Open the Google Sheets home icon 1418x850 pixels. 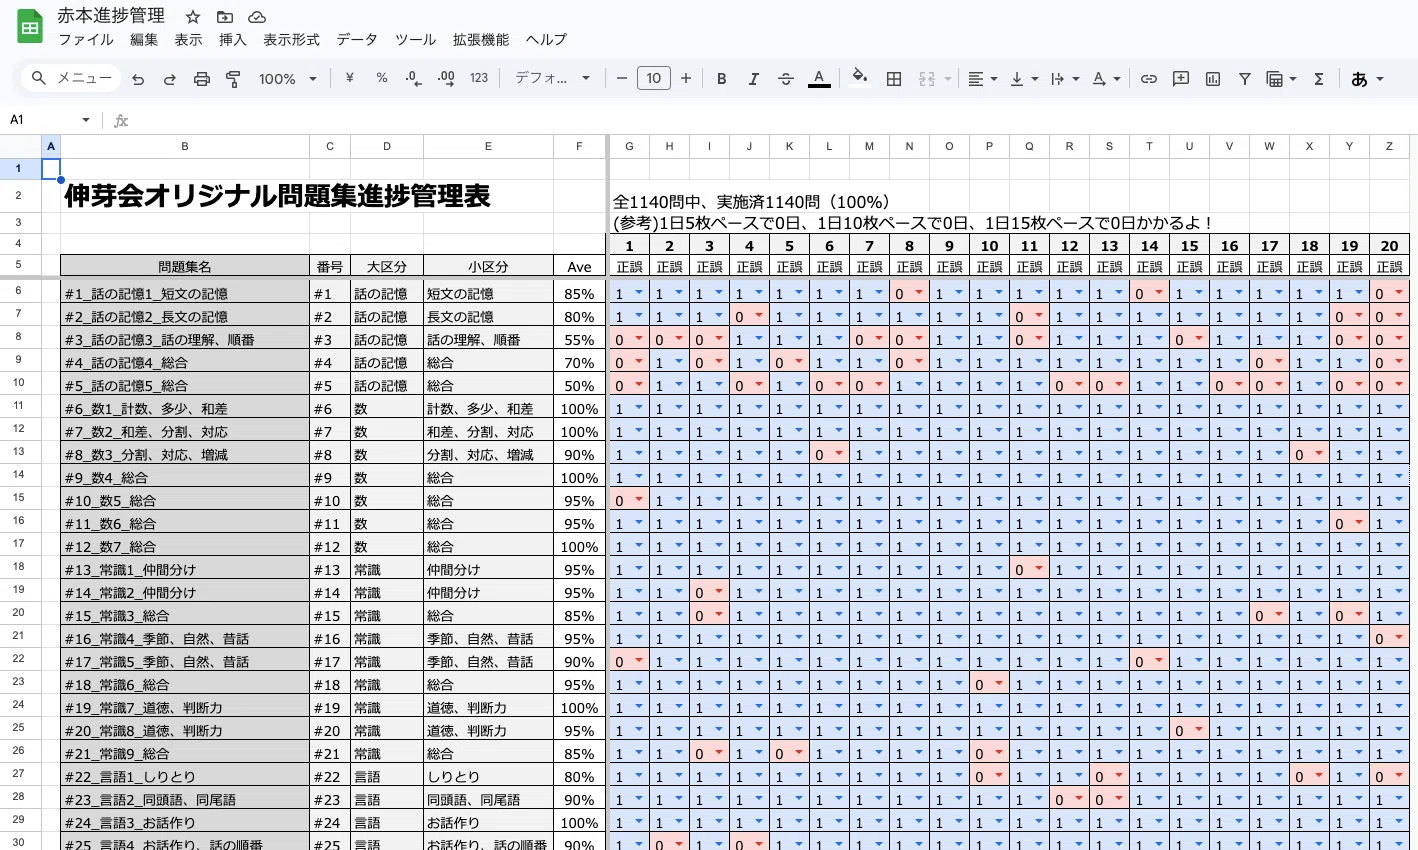coord(30,27)
